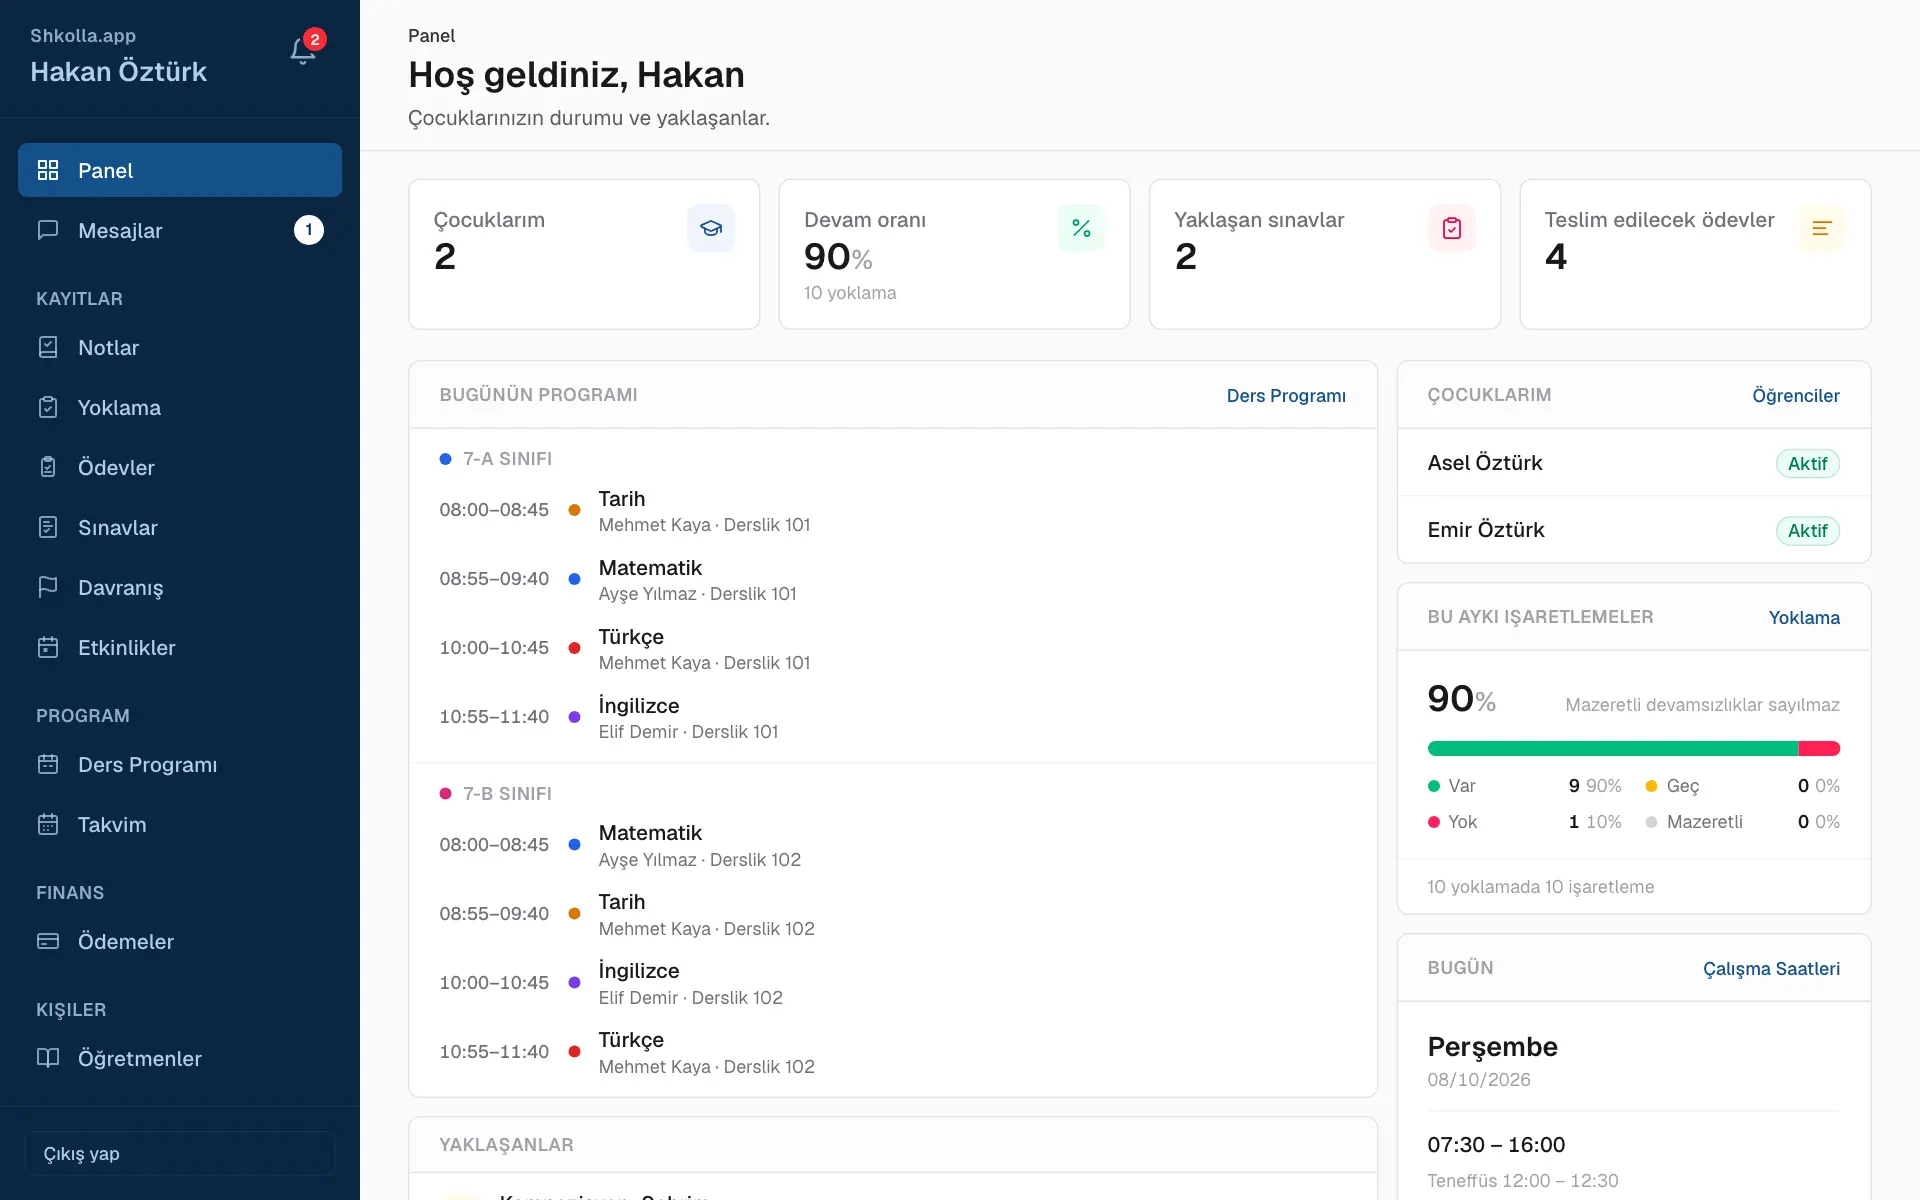Select the 10:55–11:40 İngilizce lesson in Derslik 101
The image size is (1920, 1200).
pos(892,717)
